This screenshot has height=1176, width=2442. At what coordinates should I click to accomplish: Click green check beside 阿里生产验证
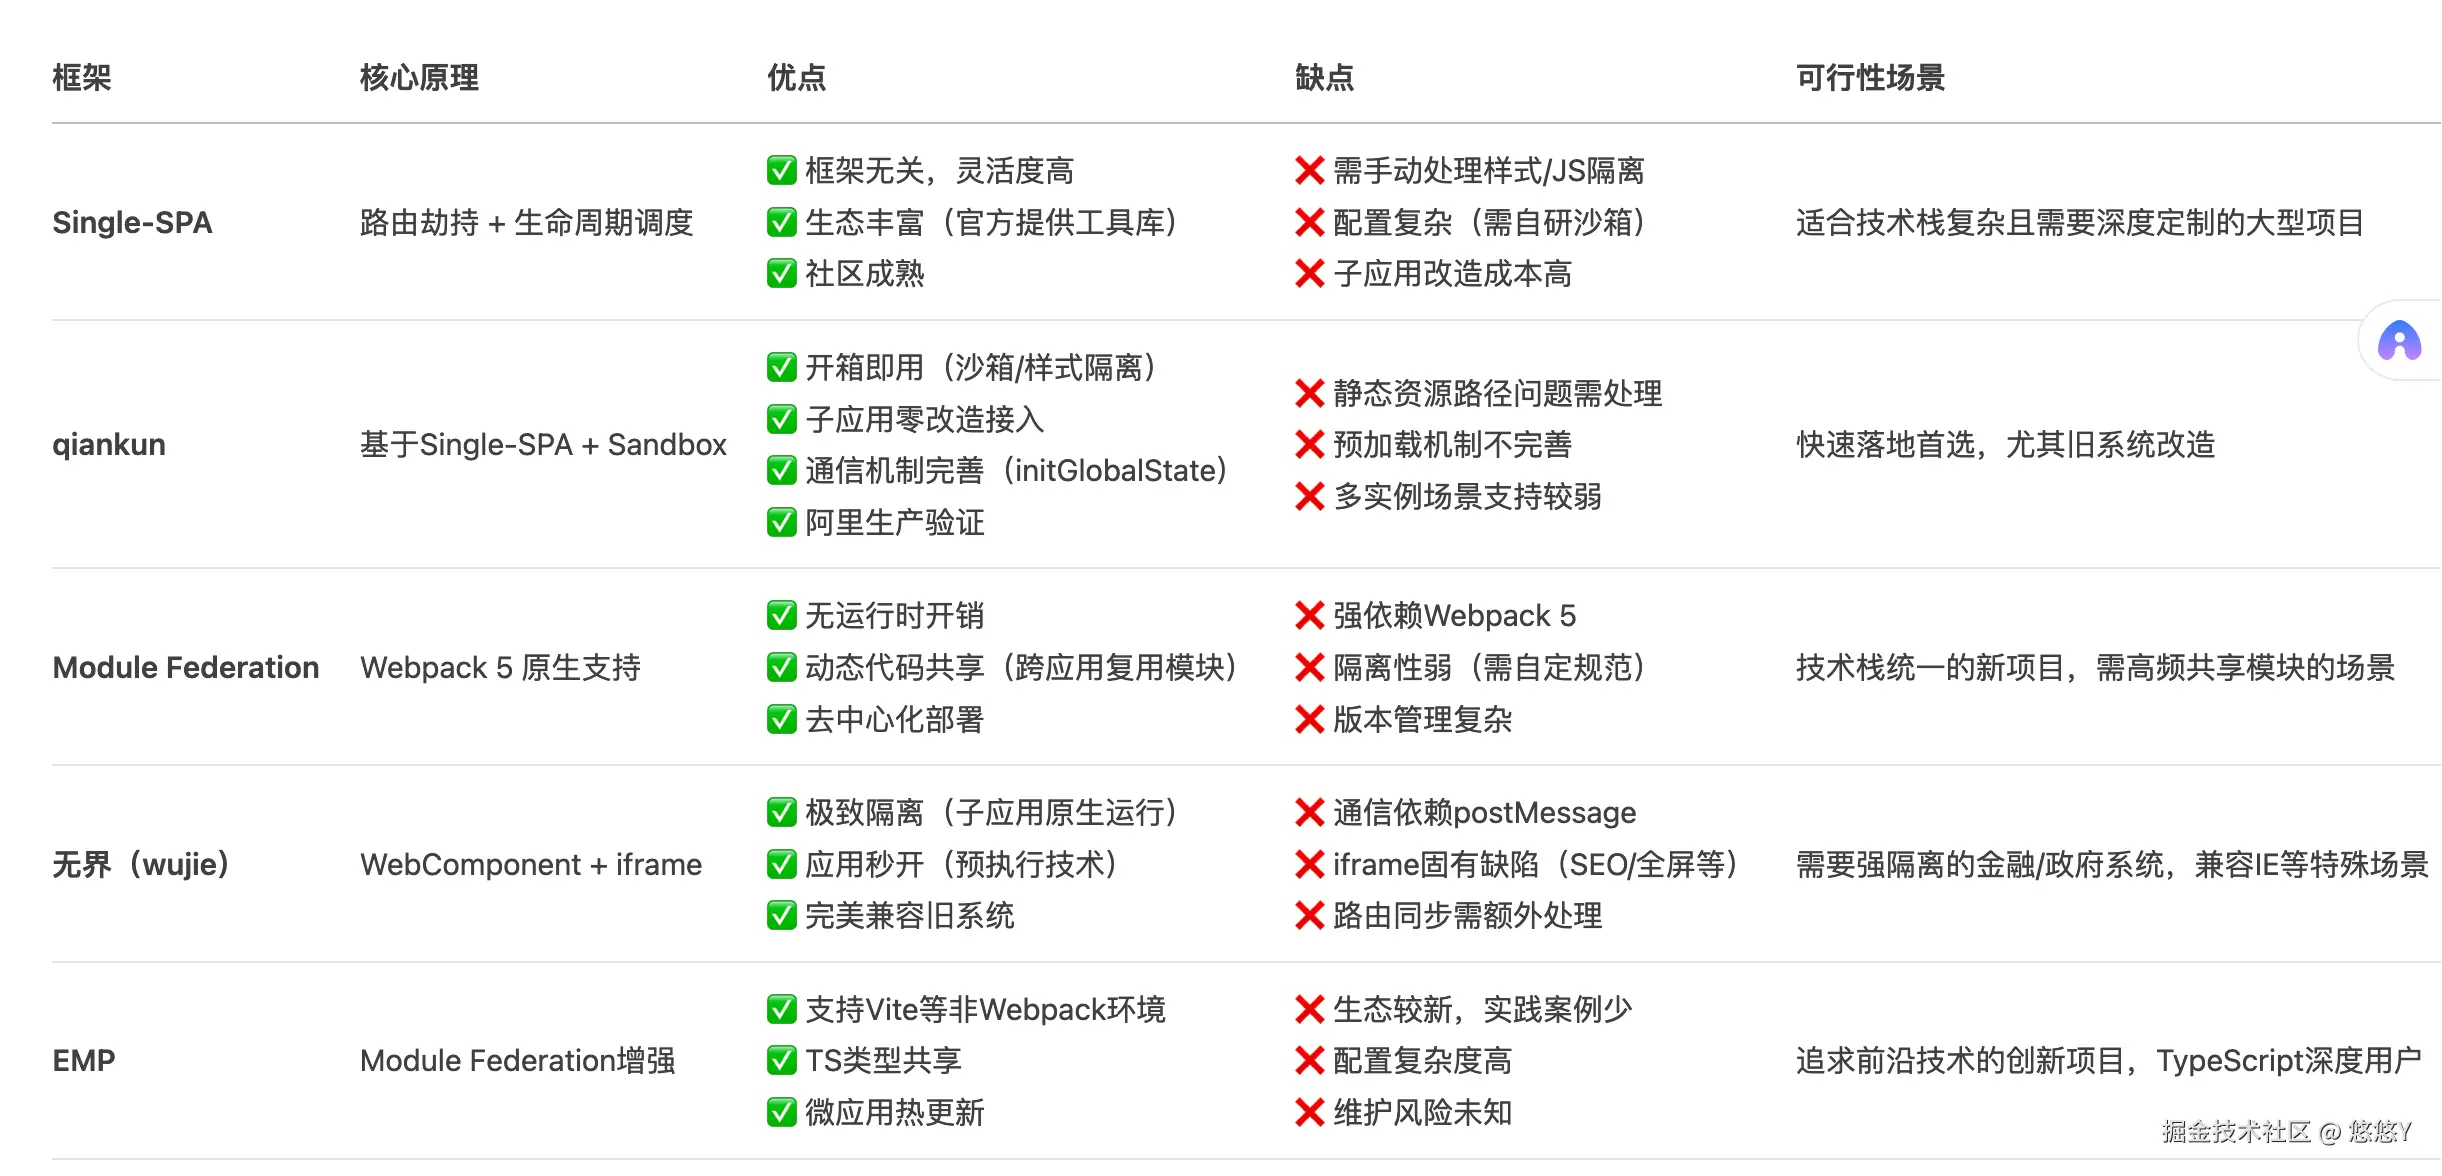click(x=781, y=522)
